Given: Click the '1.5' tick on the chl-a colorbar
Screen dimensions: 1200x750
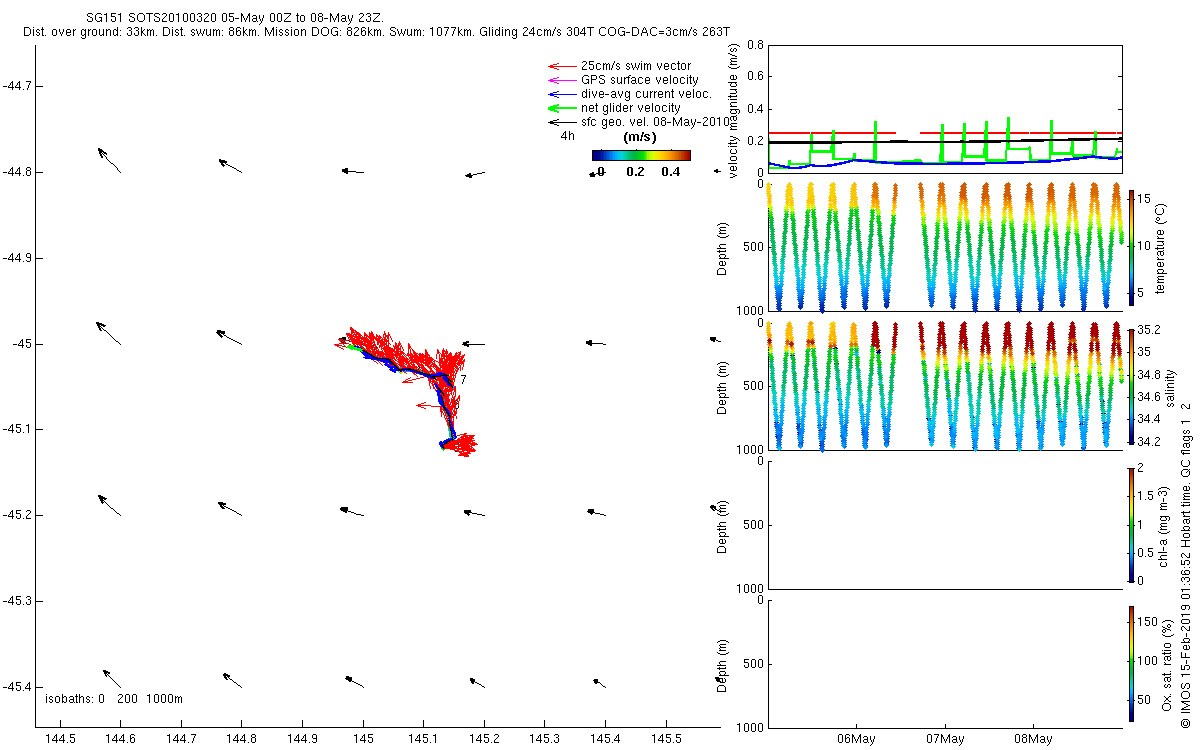Looking at the screenshot, I should coord(1147,496).
